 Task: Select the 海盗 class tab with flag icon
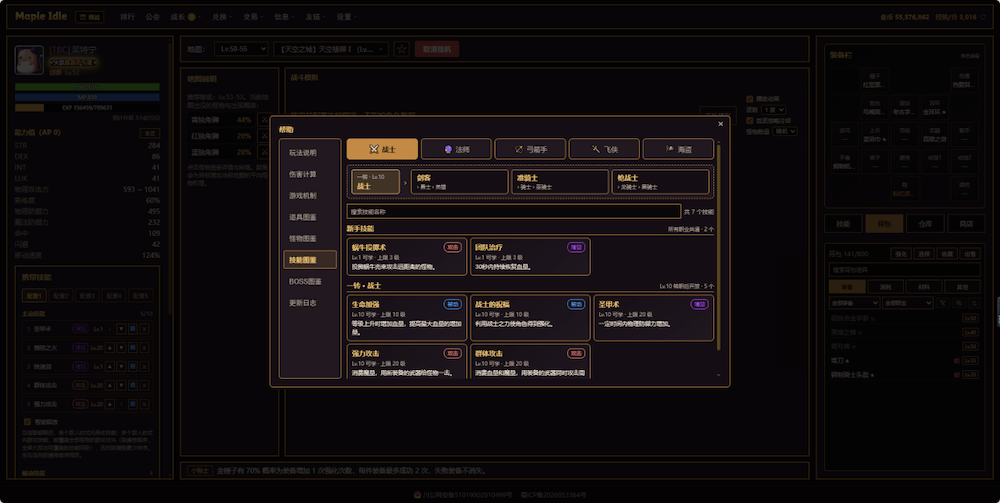click(x=678, y=149)
